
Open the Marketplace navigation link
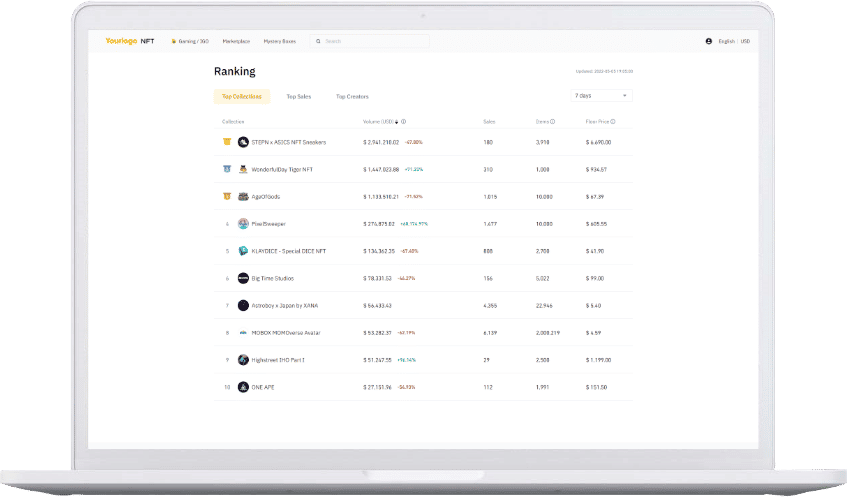coord(237,41)
